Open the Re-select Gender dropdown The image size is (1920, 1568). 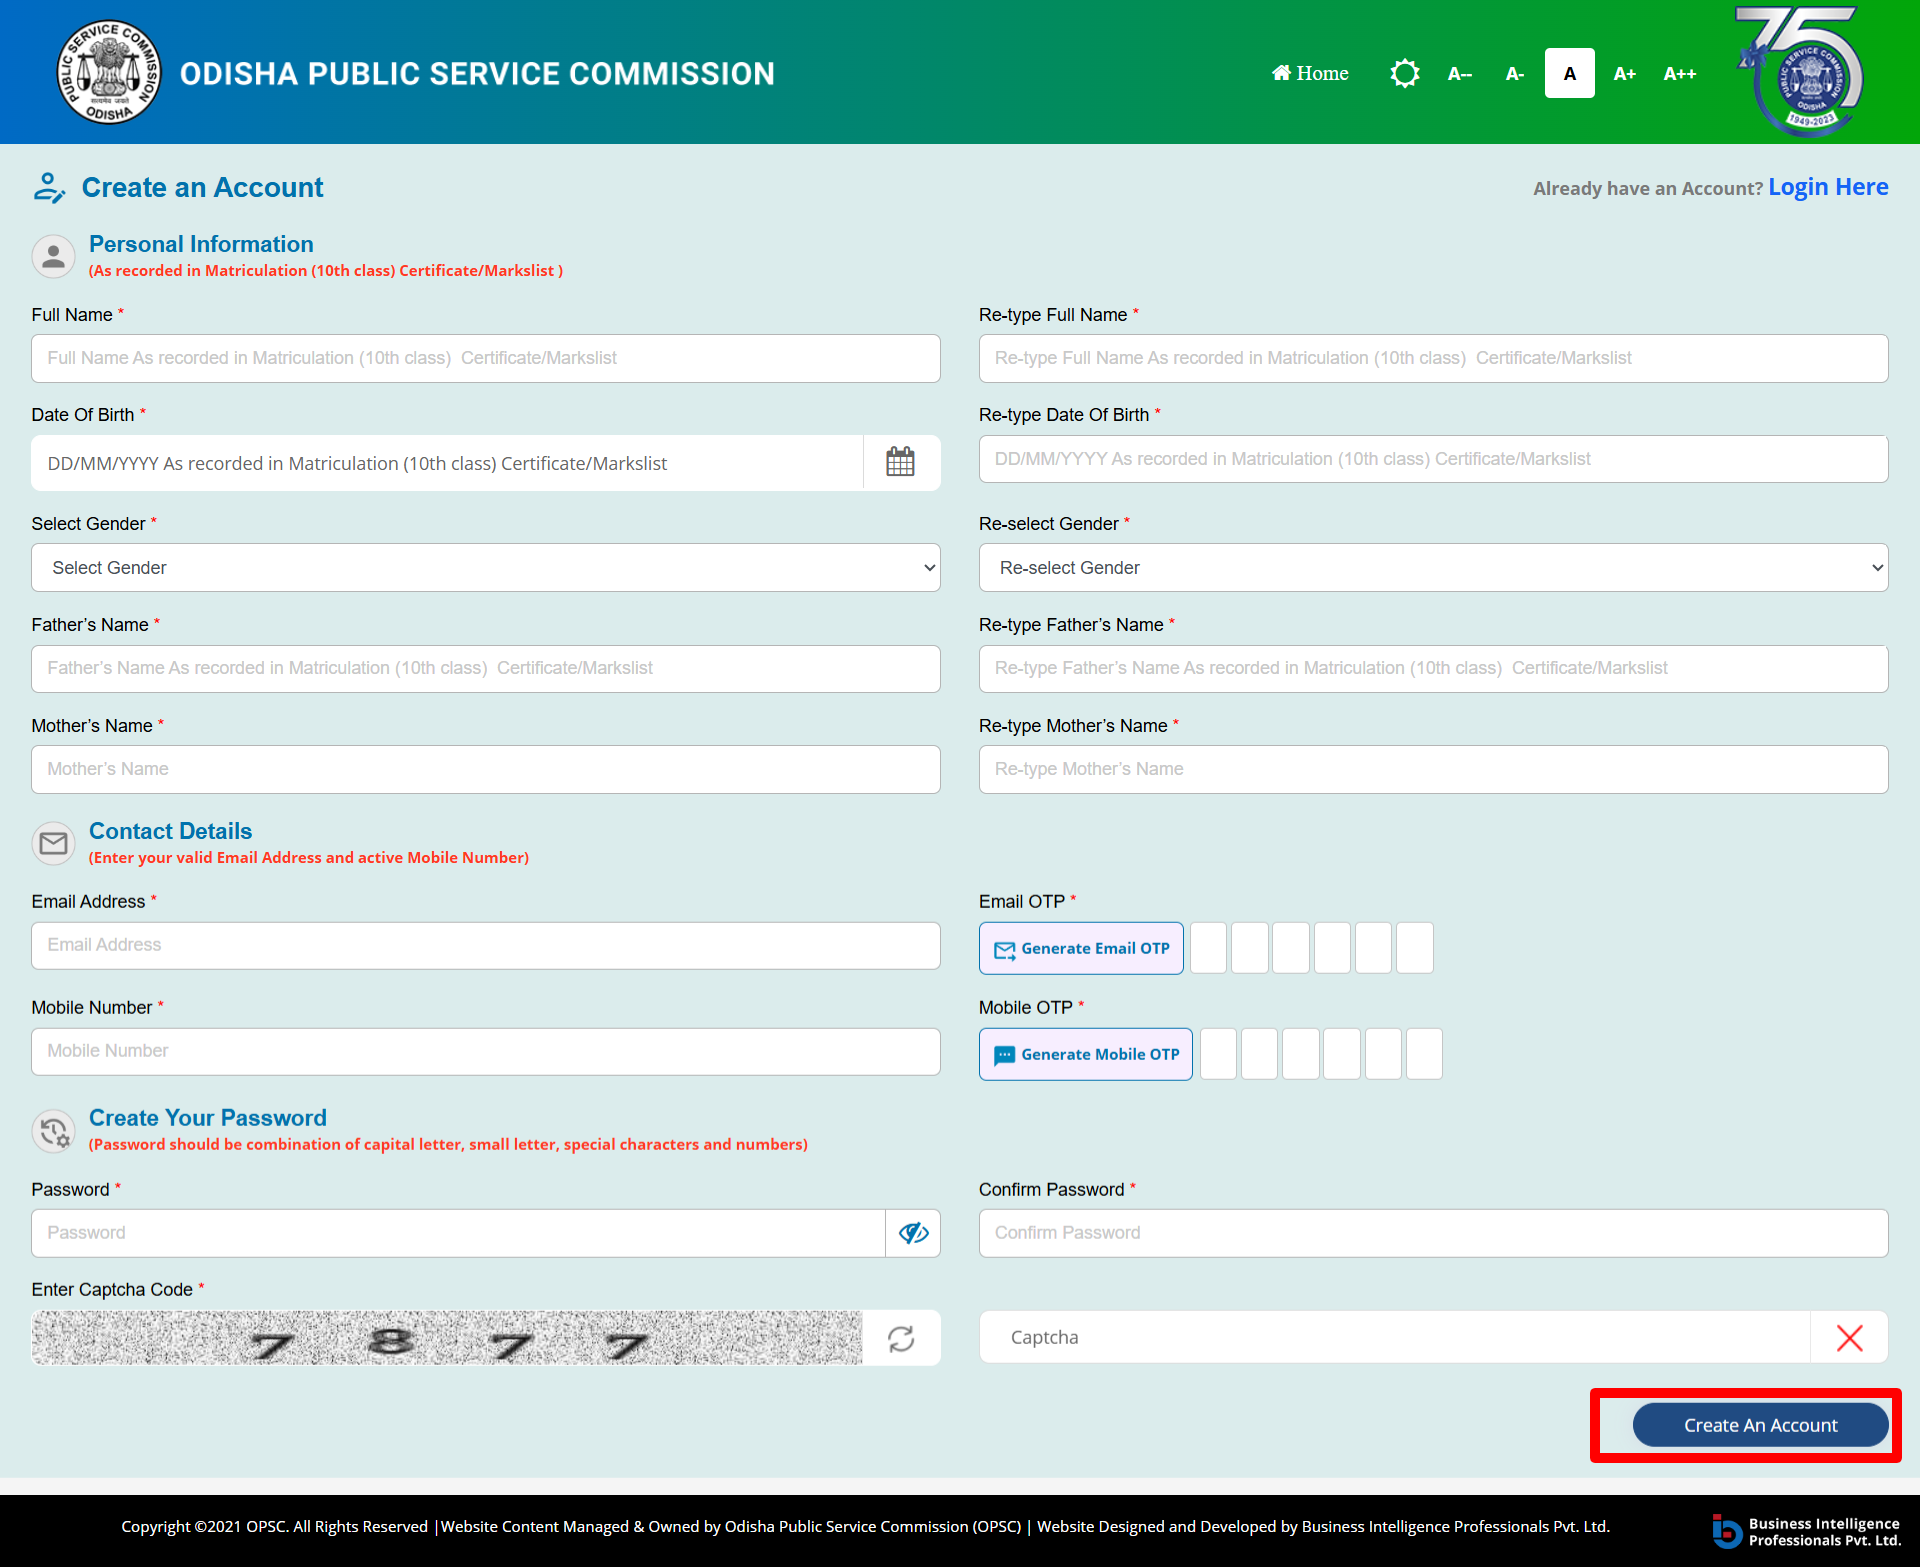point(1433,568)
